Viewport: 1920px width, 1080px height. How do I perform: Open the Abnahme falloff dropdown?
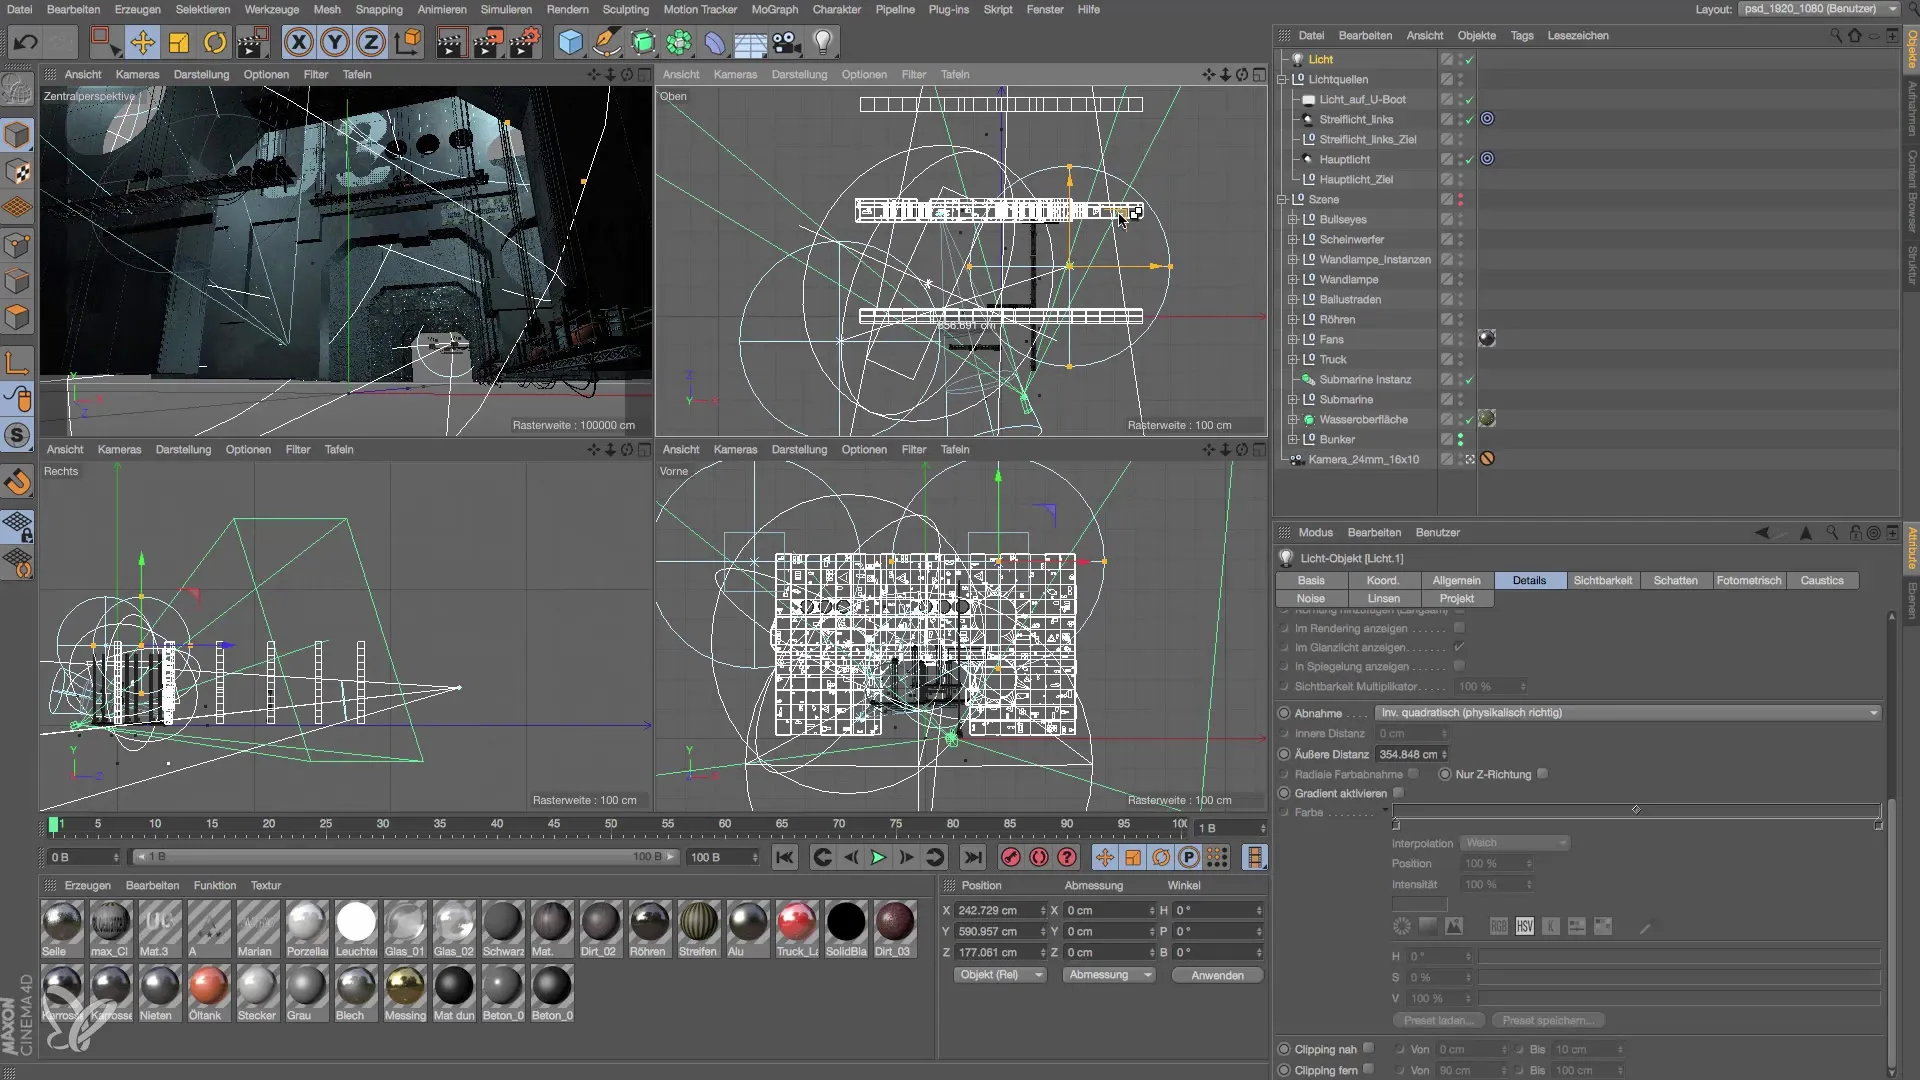tap(1628, 713)
